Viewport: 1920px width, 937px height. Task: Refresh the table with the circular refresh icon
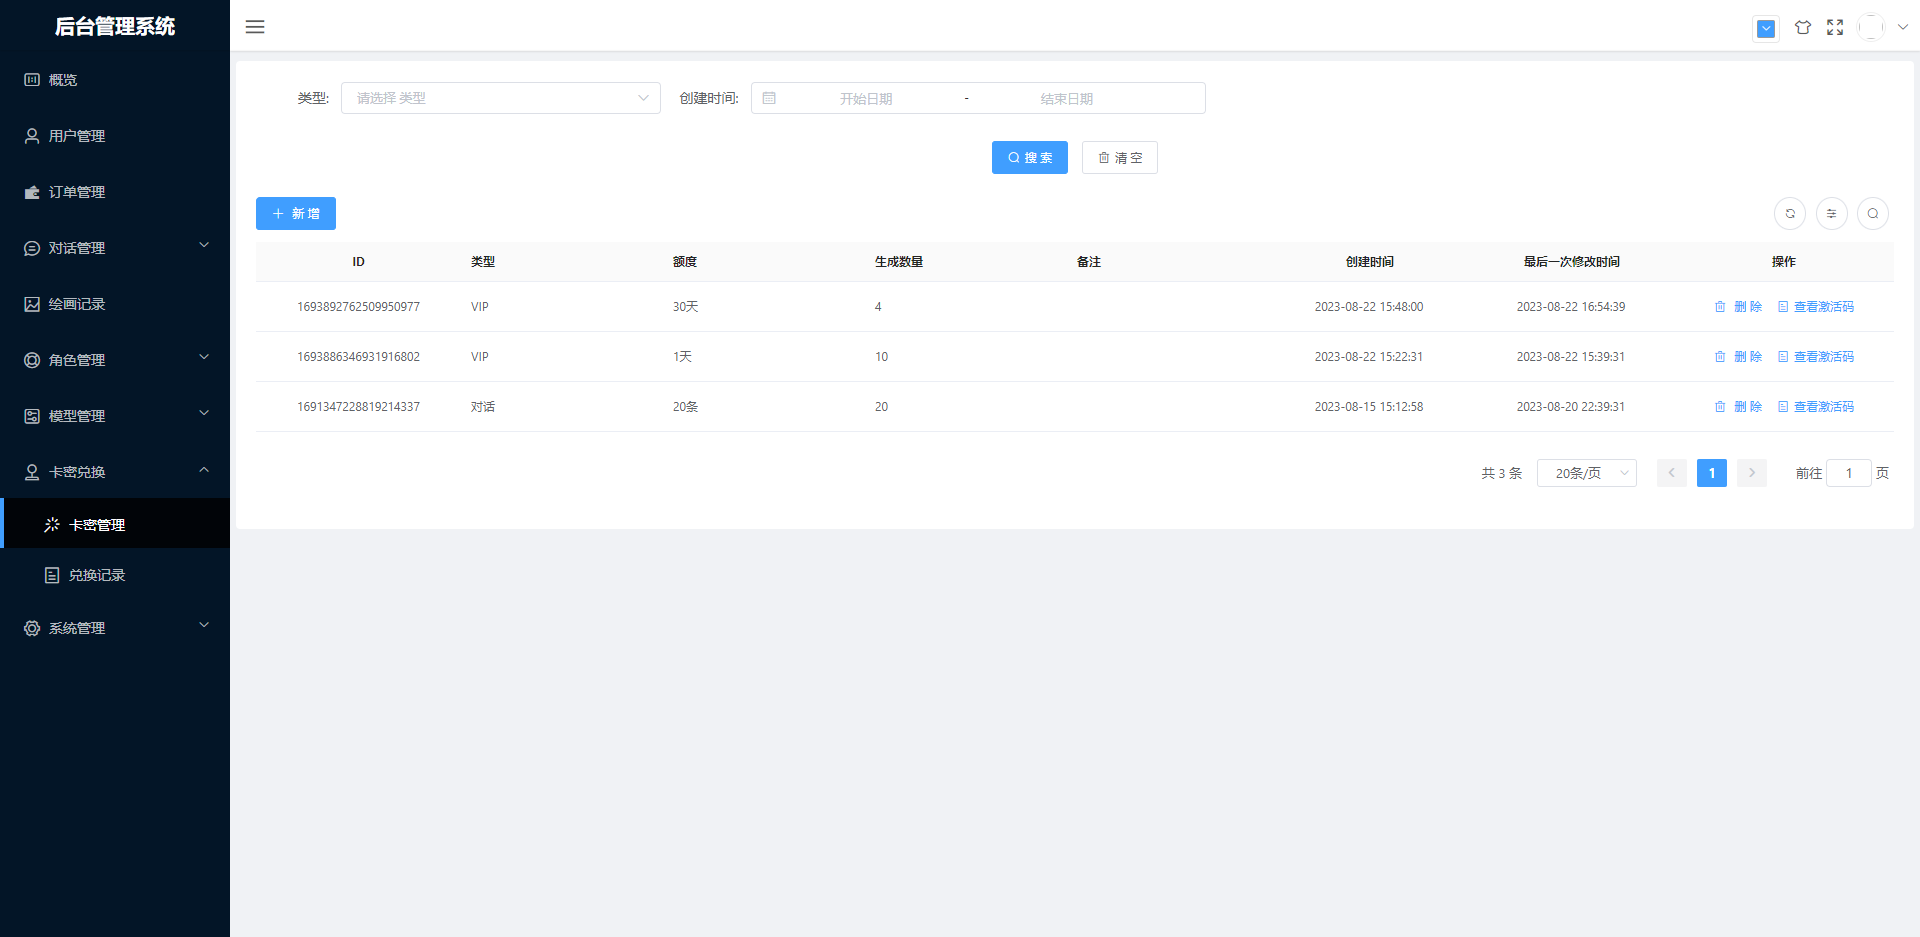pos(1790,214)
